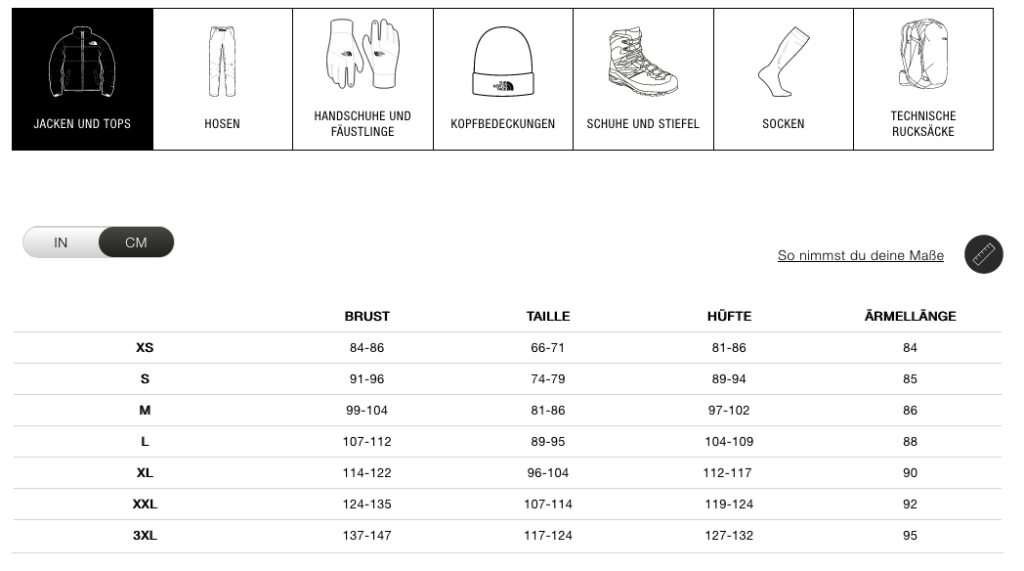
Task: Select the XS size row label
Action: [144, 348]
